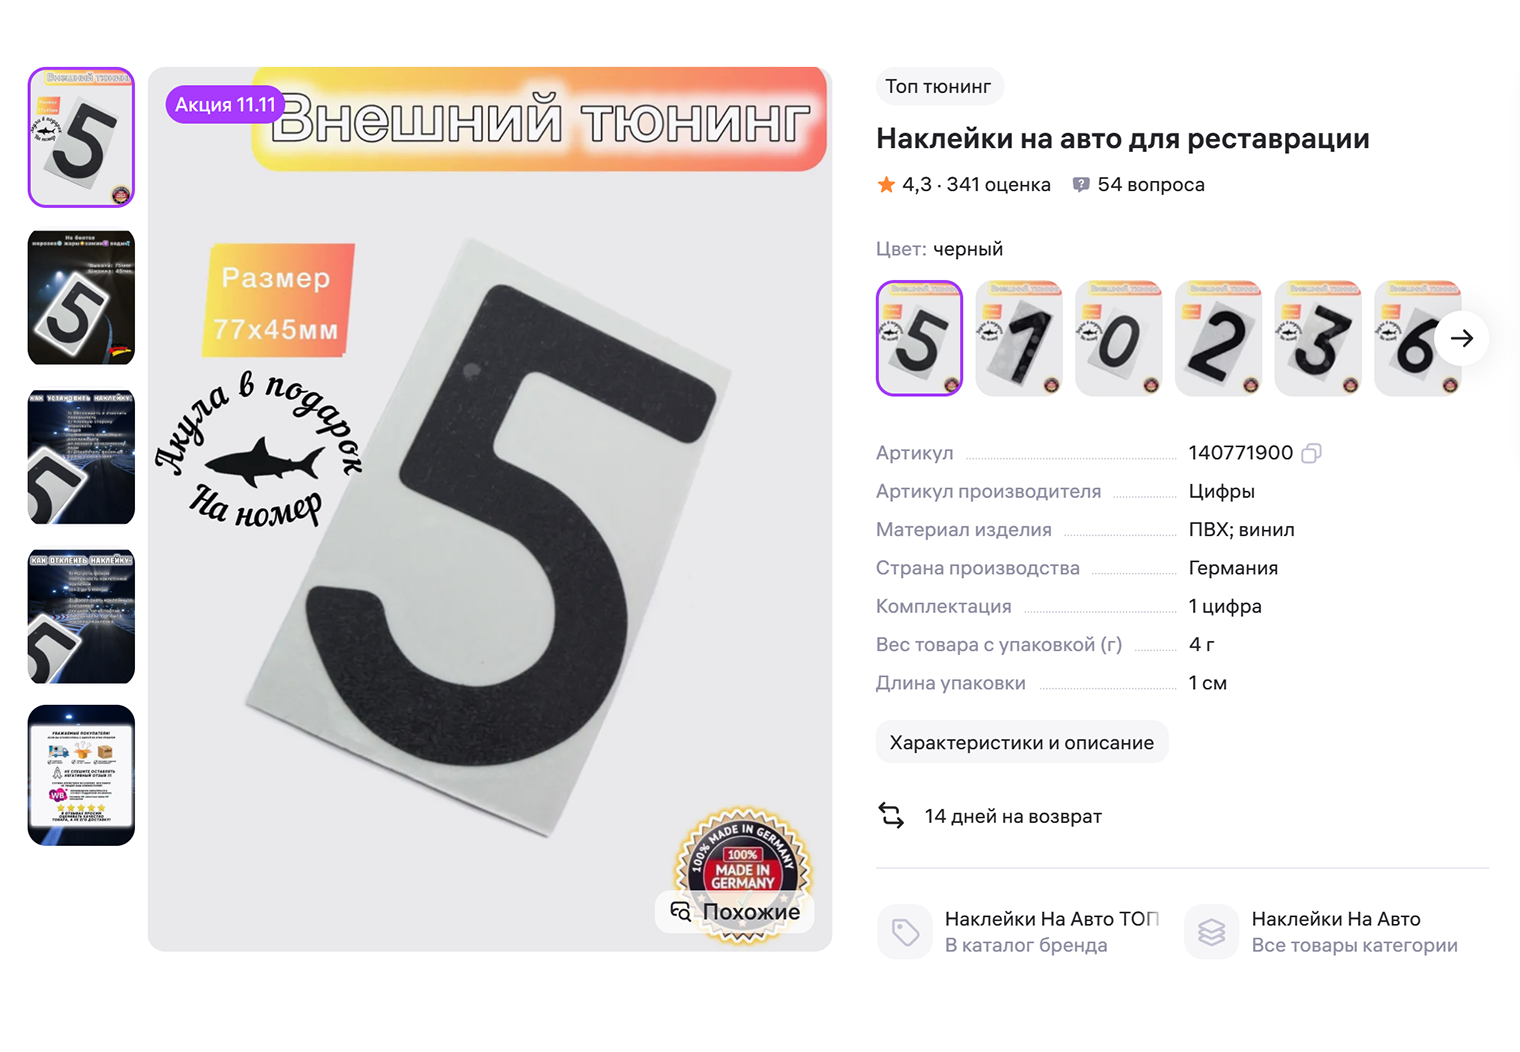Choose the digit 3 sticker variant

[1319, 338]
